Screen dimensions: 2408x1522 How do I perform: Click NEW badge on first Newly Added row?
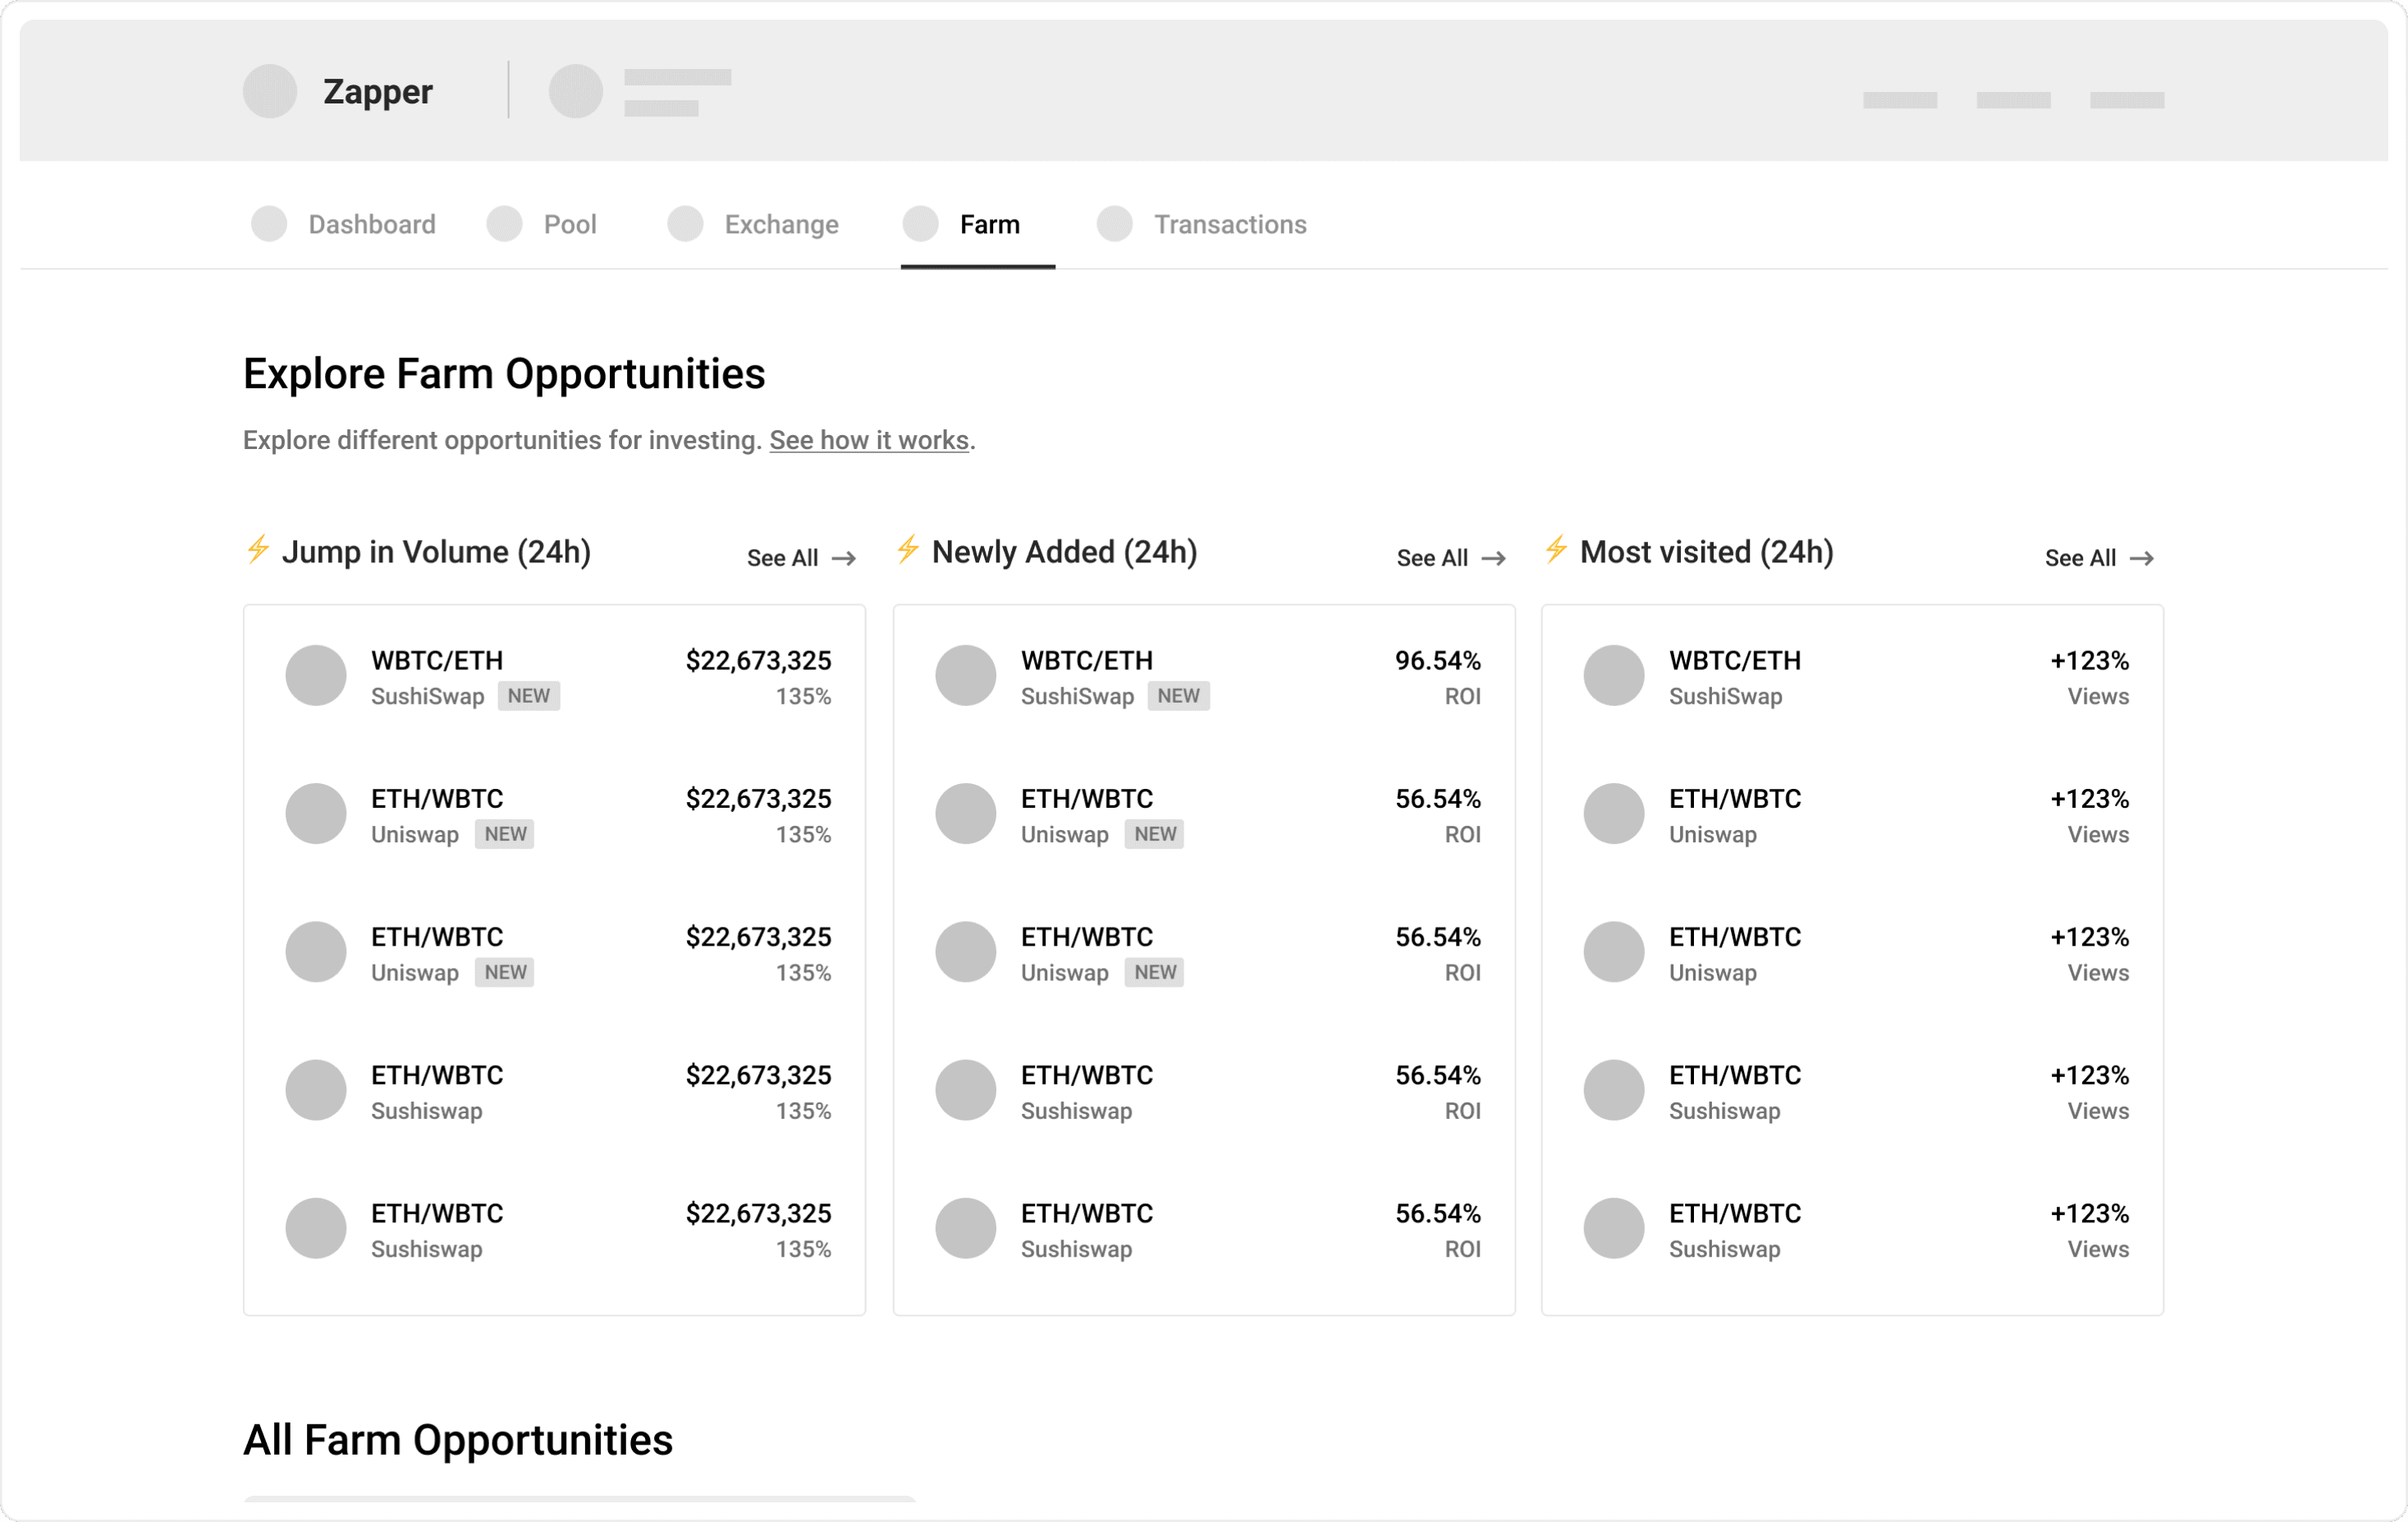(1178, 696)
